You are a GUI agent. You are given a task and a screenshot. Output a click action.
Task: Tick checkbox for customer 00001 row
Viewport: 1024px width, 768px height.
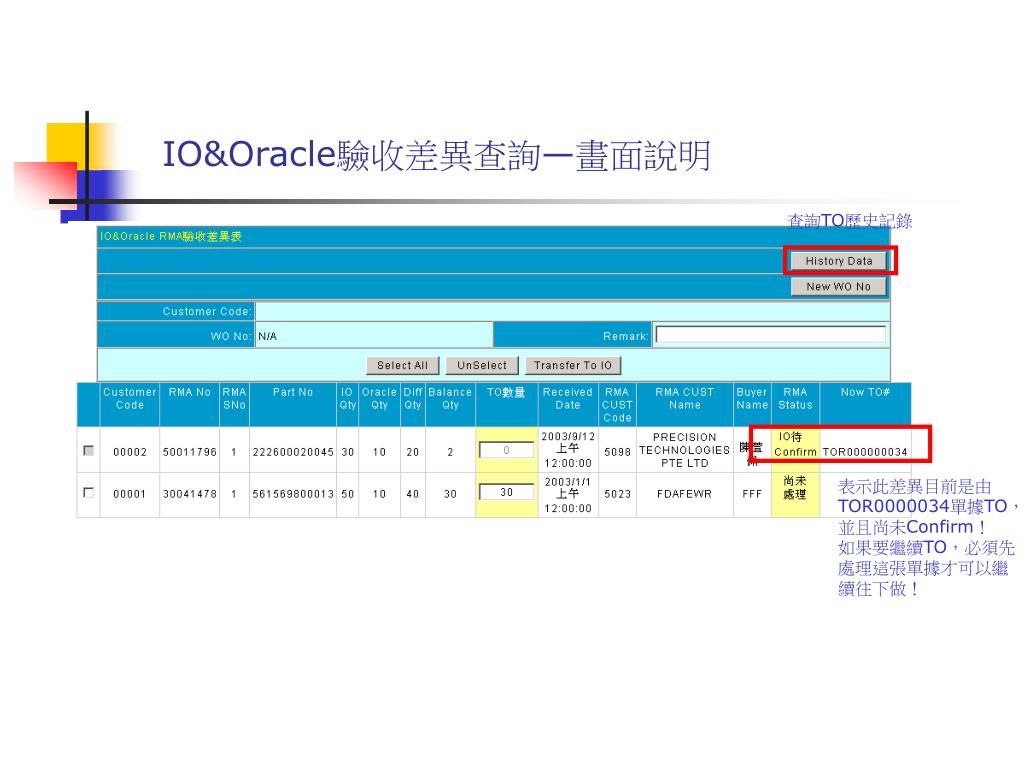pos(88,492)
